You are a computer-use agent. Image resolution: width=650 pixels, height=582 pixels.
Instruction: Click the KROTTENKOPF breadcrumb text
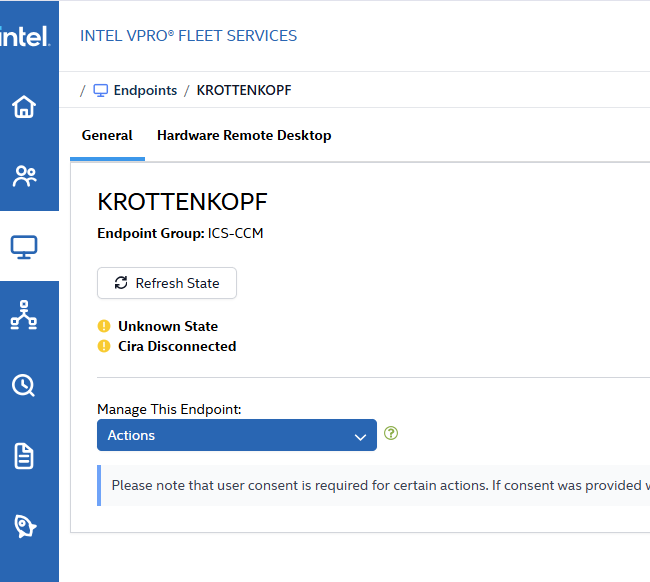tap(244, 90)
